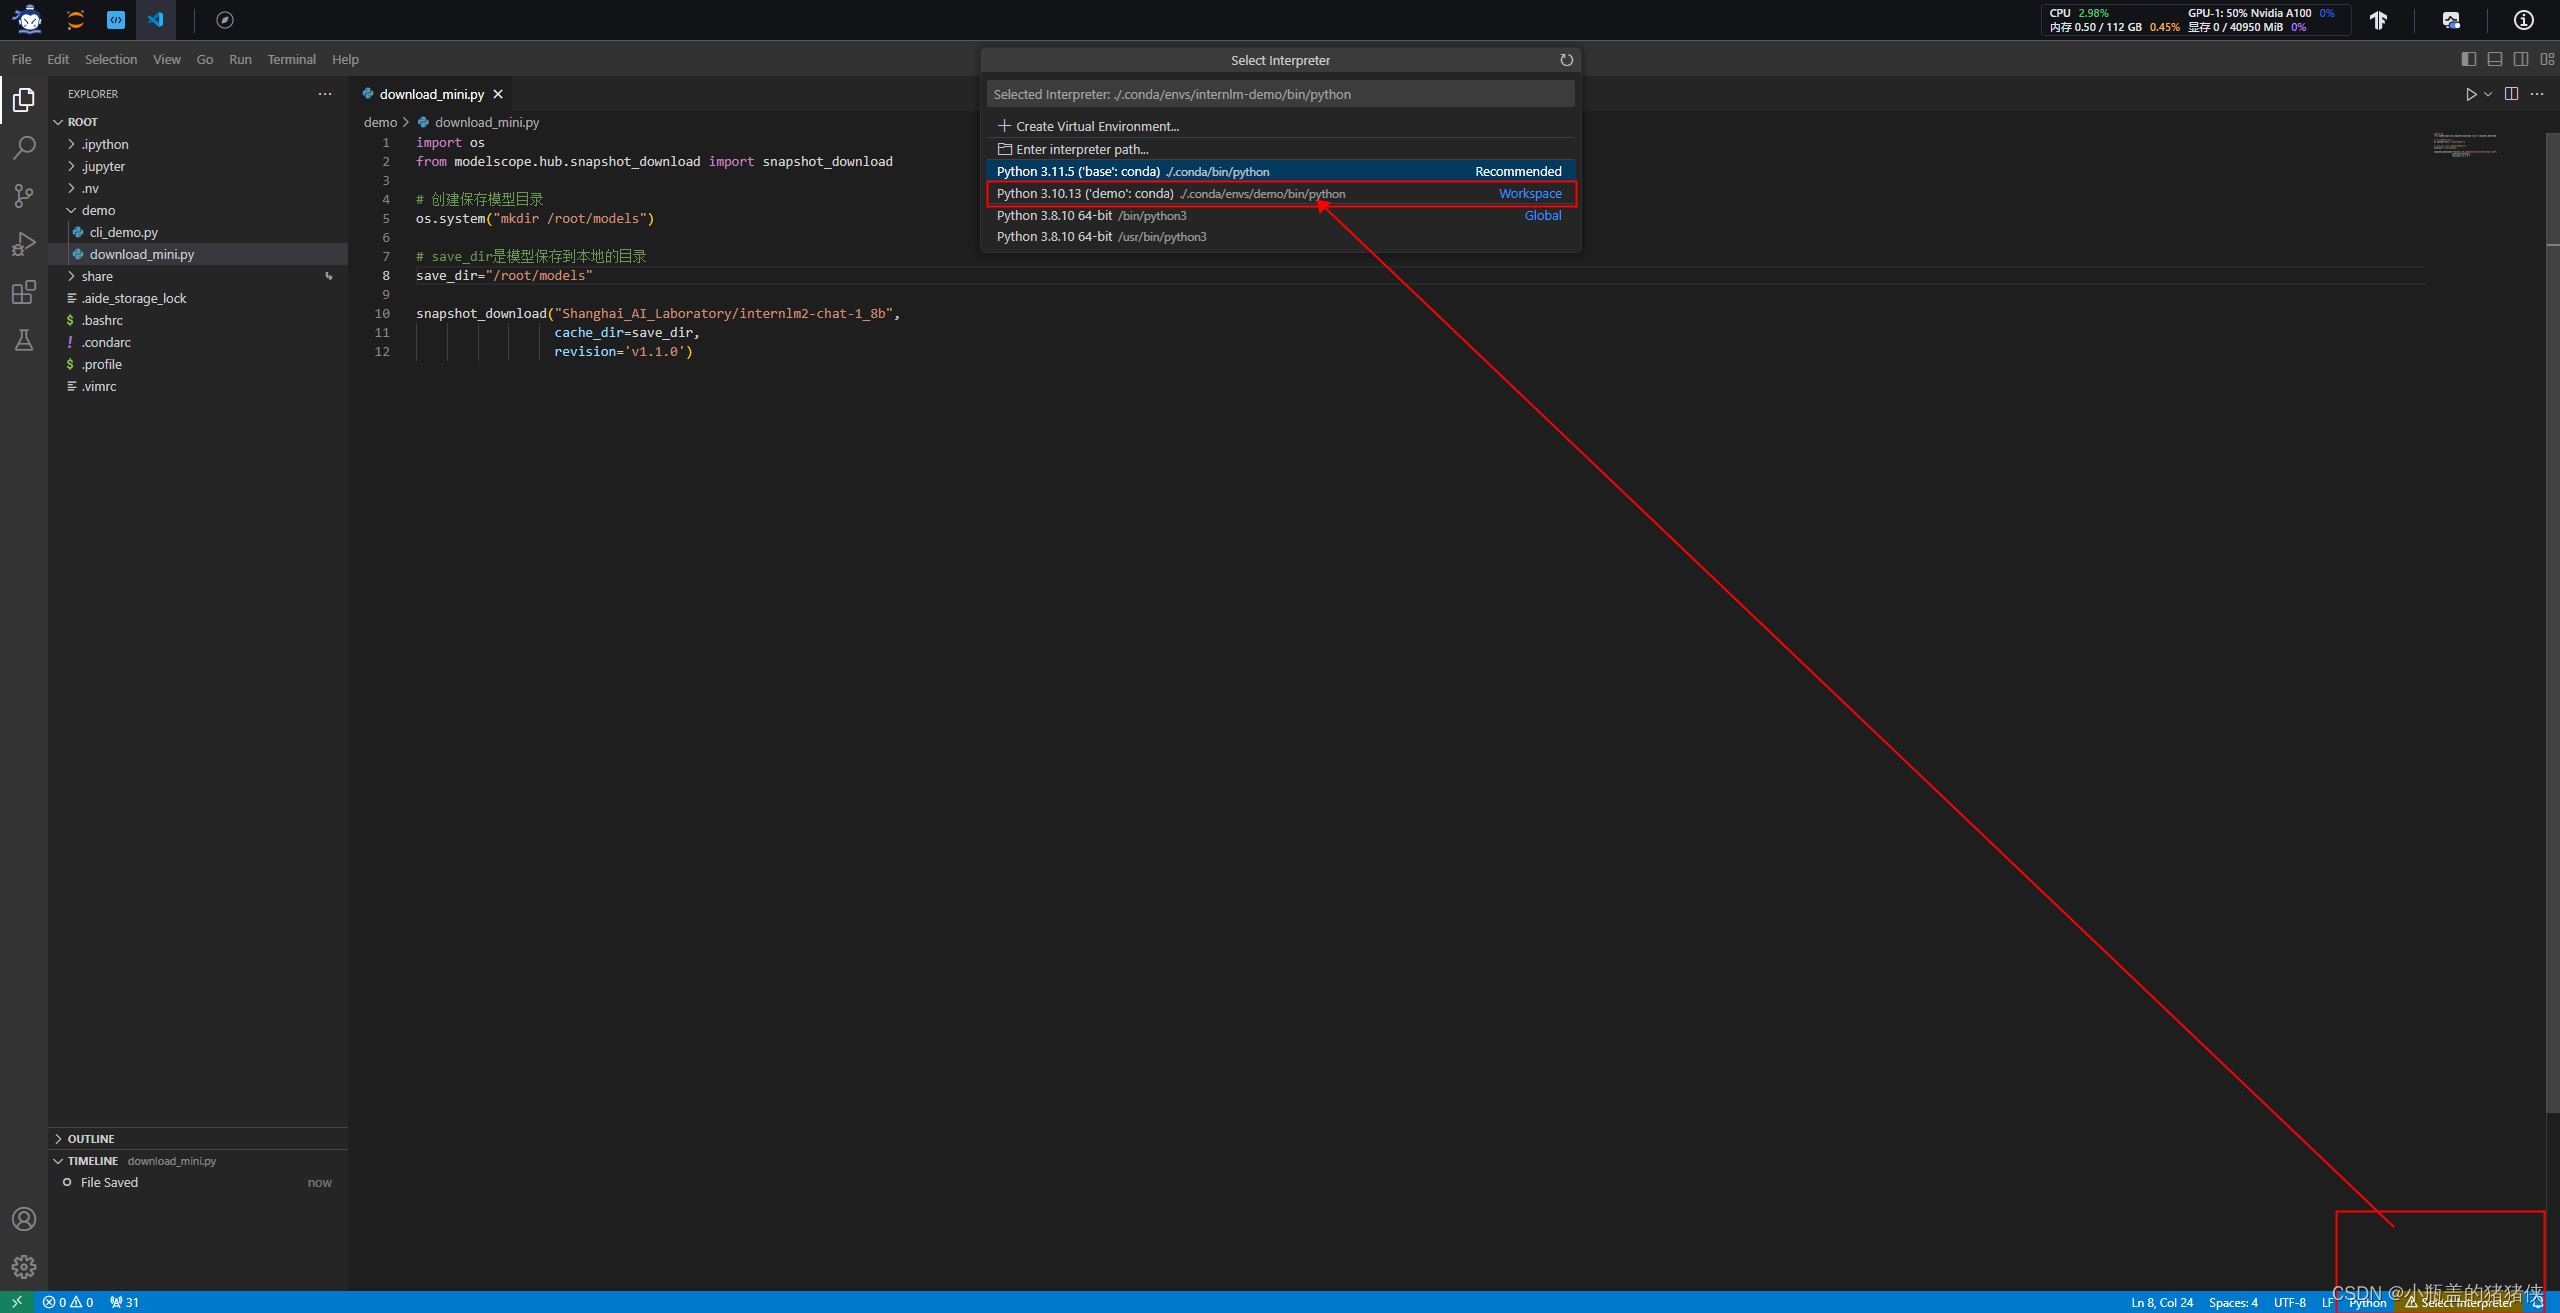Select Python 3.8.10 /bin/python3 interpreter

pyautogui.click(x=1280, y=215)
